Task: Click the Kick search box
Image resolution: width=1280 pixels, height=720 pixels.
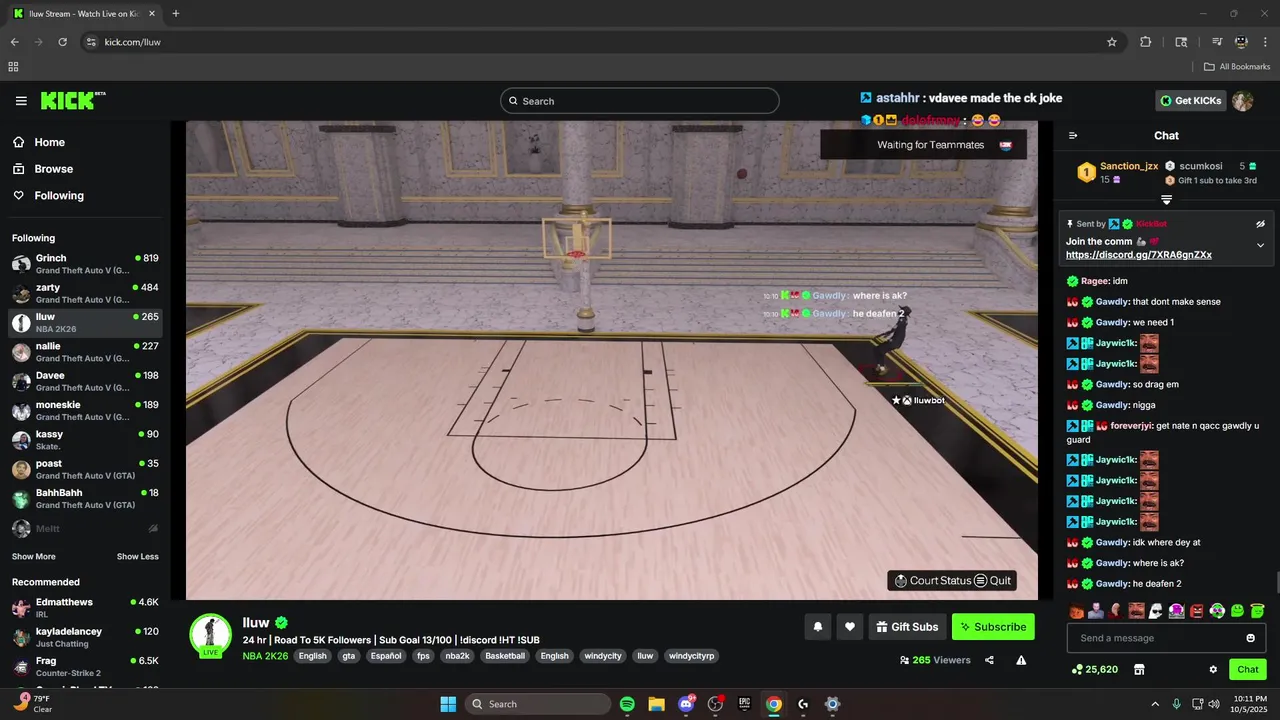Action: coord(640,101)
